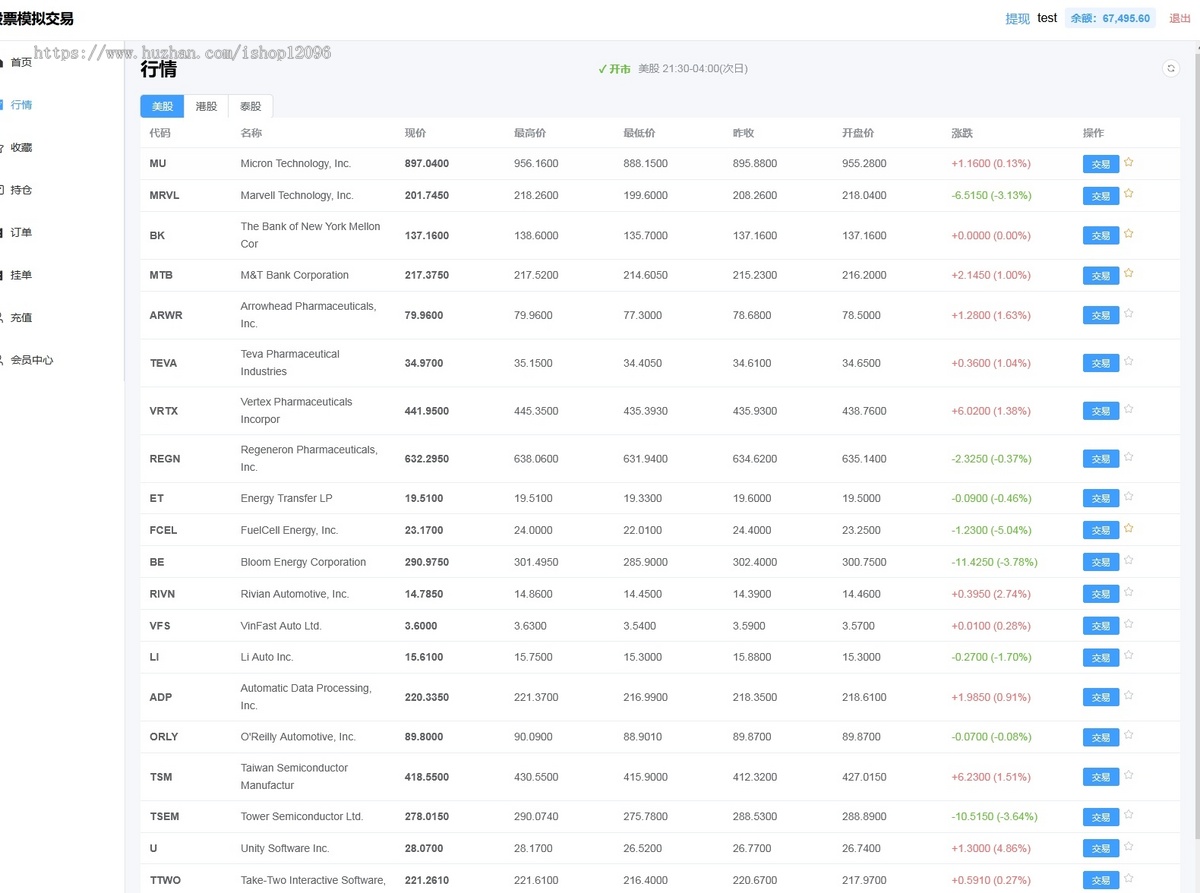Screen dimensions: 1200x893
Task: Click 交易 button for REGN
Action: 1101,459
